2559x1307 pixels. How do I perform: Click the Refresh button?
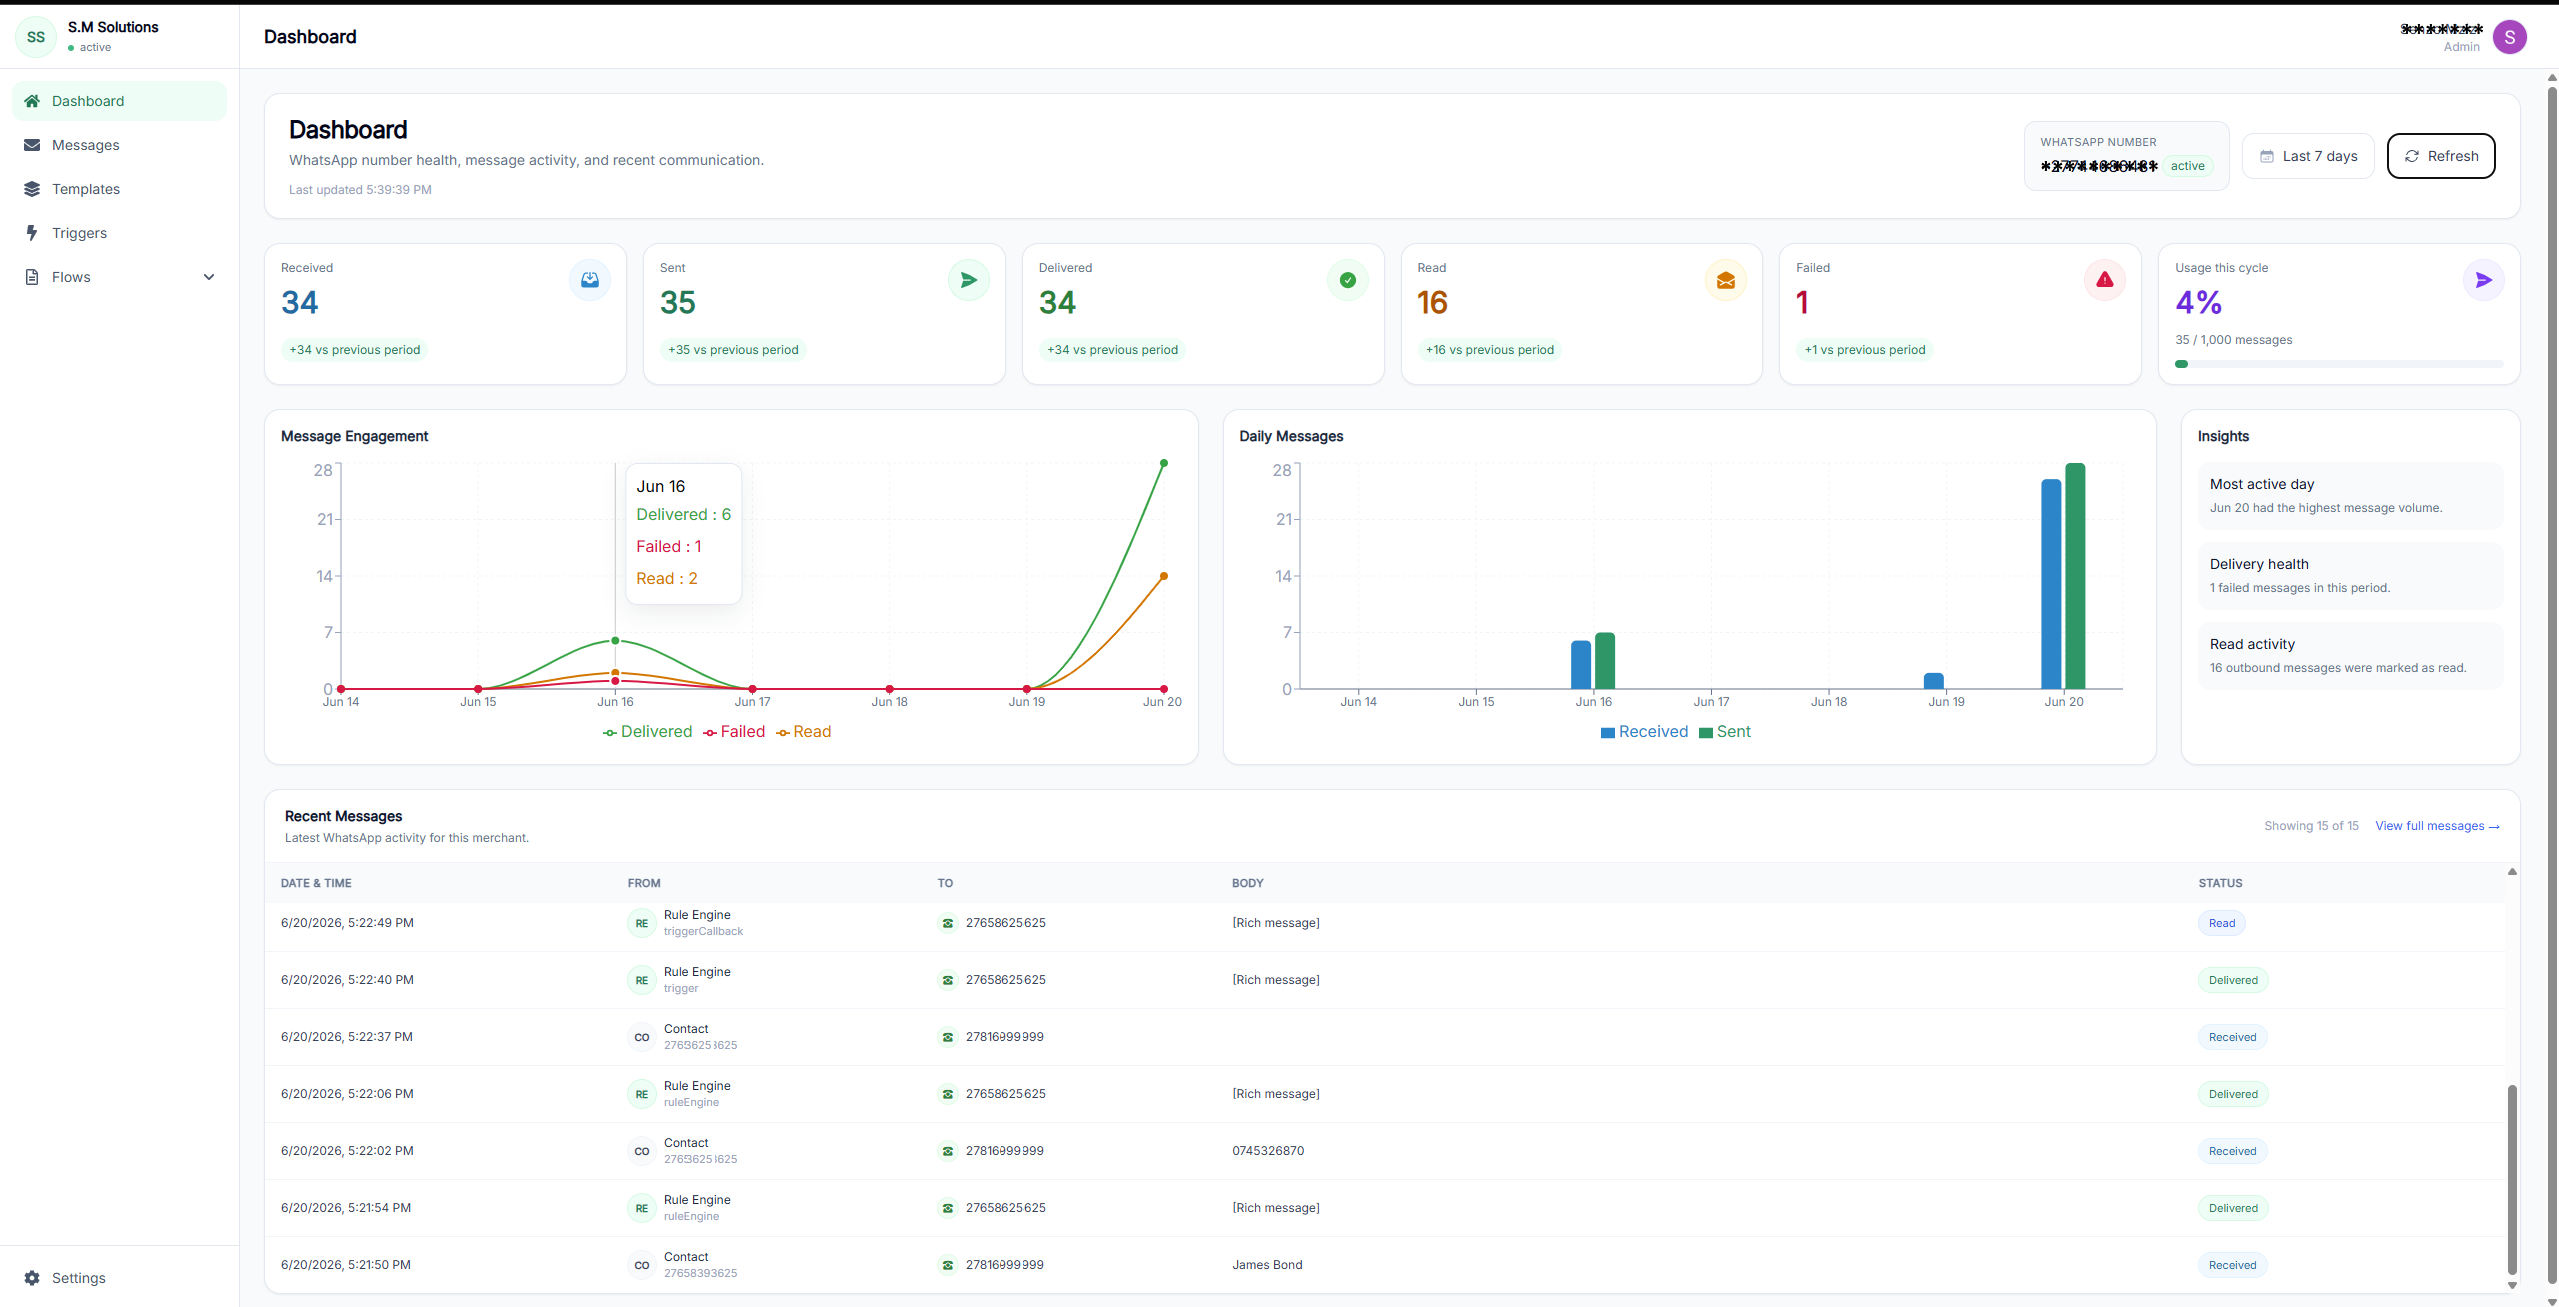(2441, 156)
